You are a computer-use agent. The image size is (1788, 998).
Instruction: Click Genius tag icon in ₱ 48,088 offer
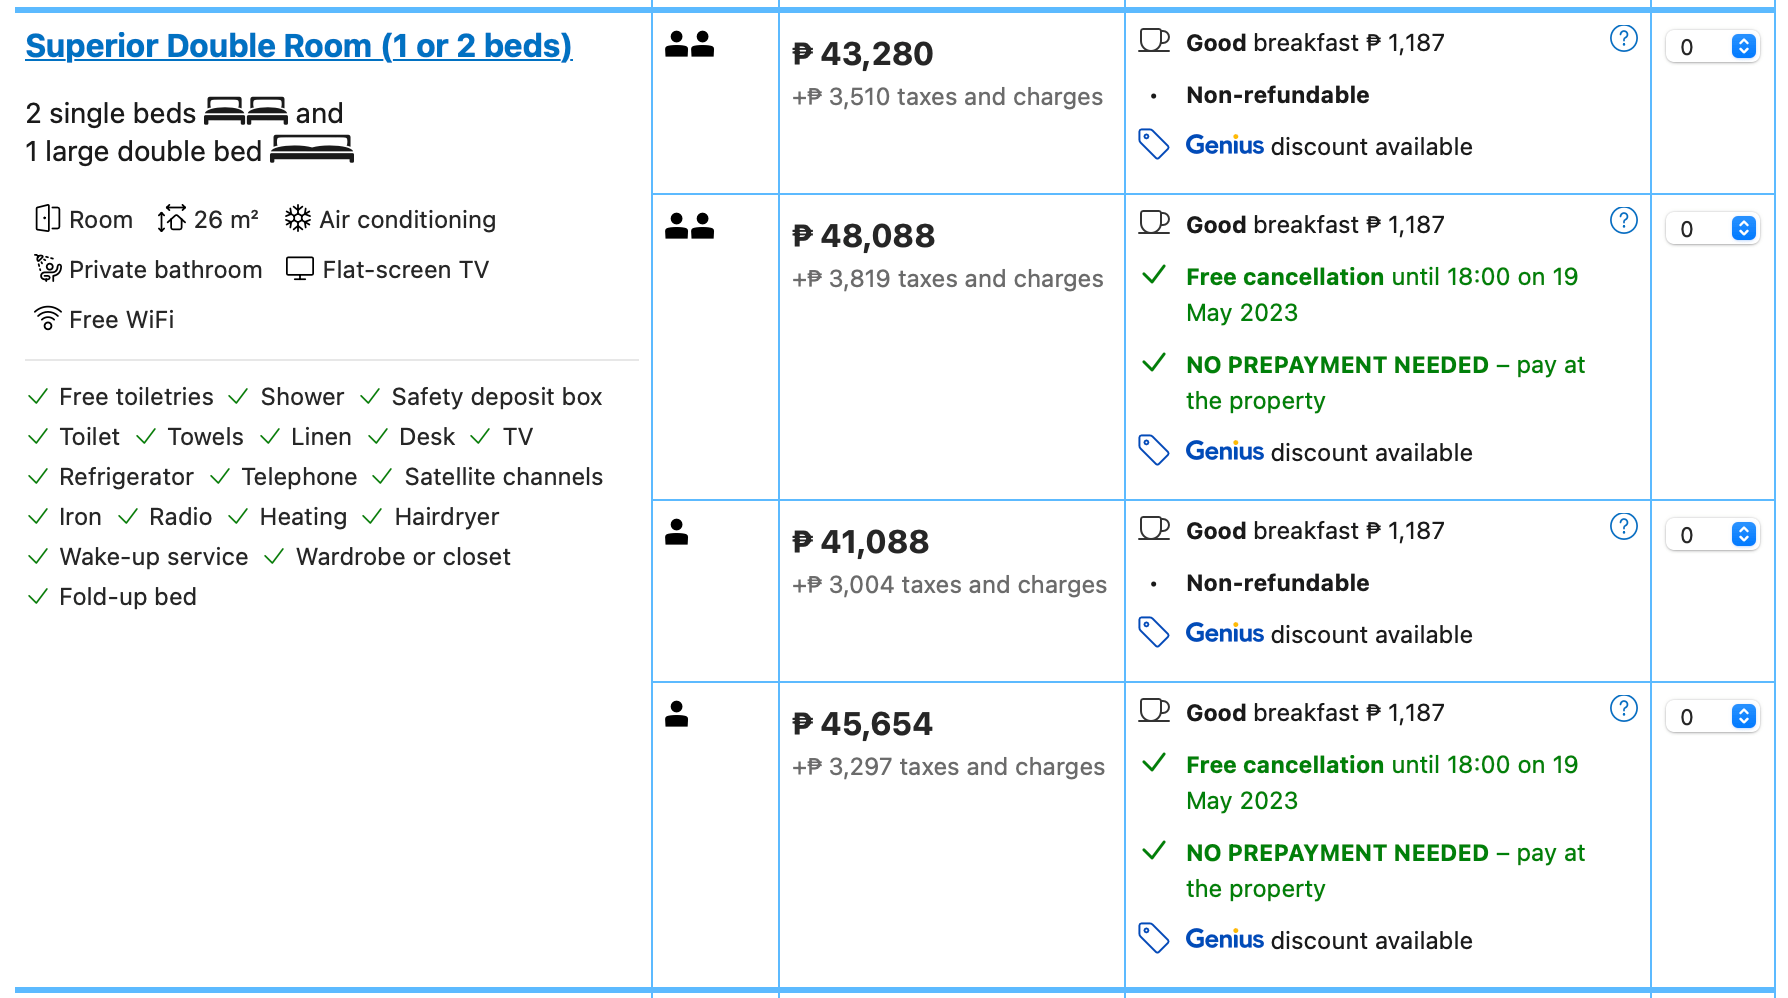point(1153,451)
